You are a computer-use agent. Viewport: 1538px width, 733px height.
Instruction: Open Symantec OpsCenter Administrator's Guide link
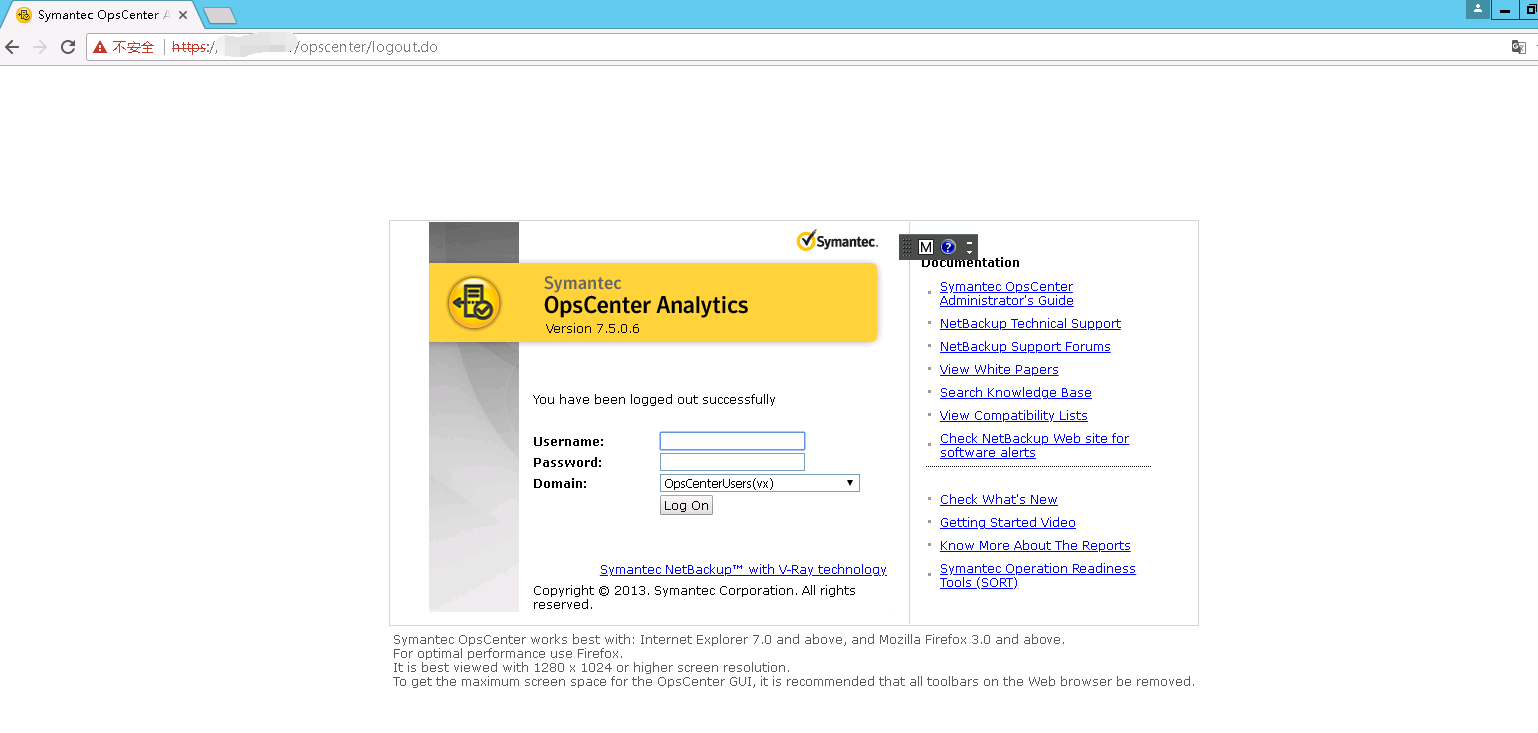click(1006, 293)
